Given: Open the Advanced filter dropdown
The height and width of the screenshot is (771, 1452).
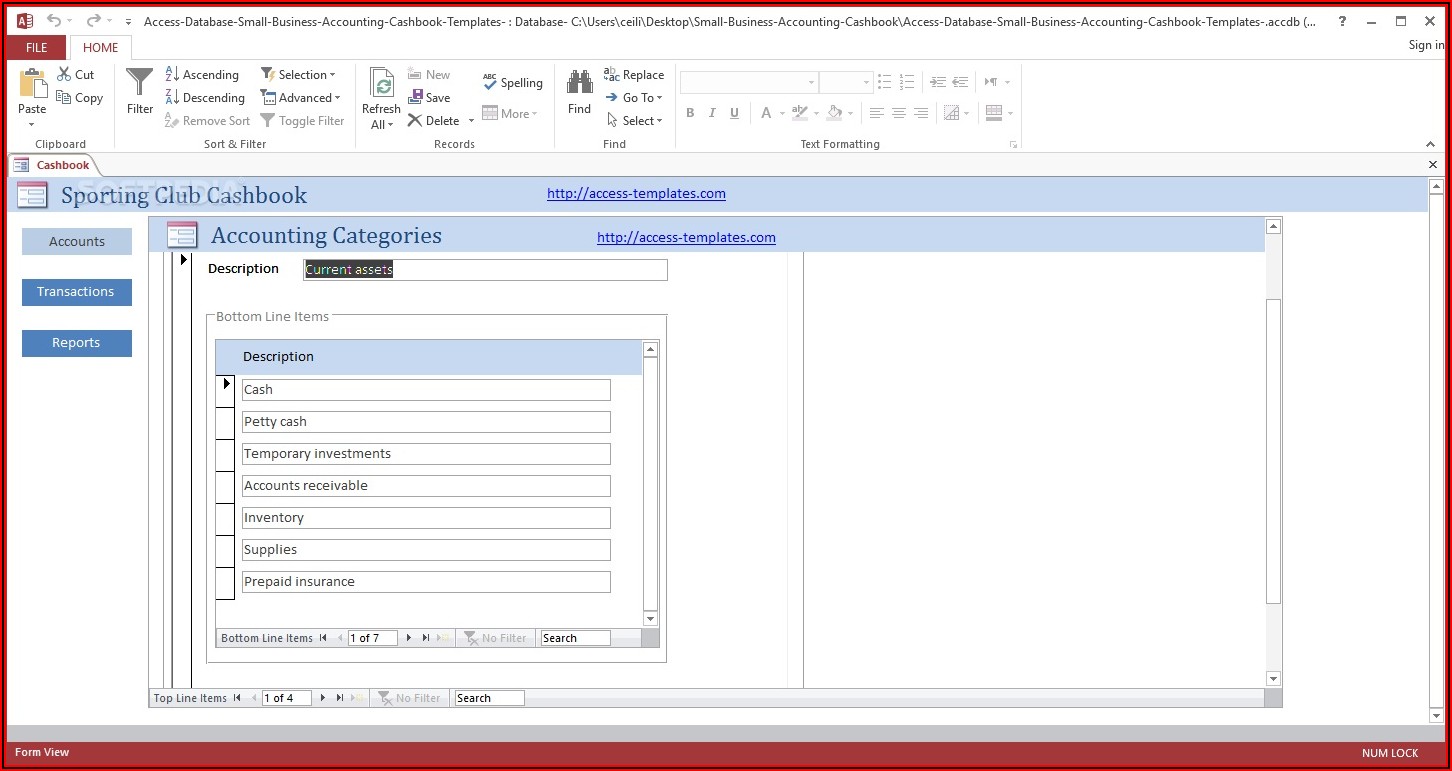Looking at the screenshot, I should 300,98.
